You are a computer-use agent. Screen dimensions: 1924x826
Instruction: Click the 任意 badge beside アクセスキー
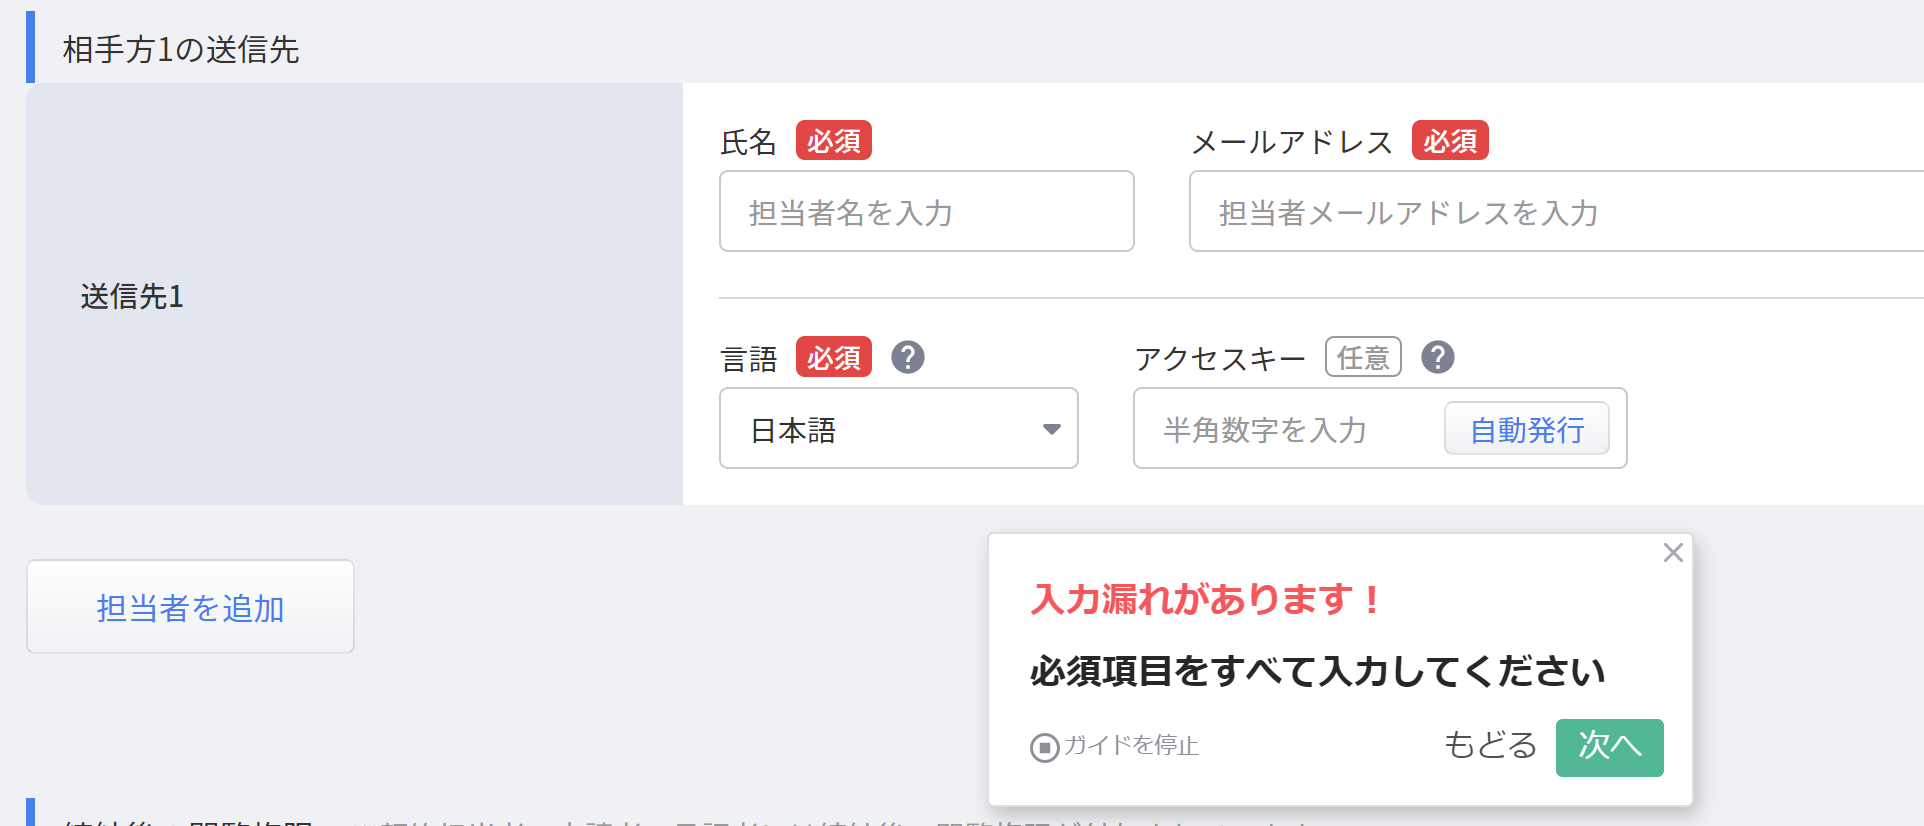(1363, 357)
